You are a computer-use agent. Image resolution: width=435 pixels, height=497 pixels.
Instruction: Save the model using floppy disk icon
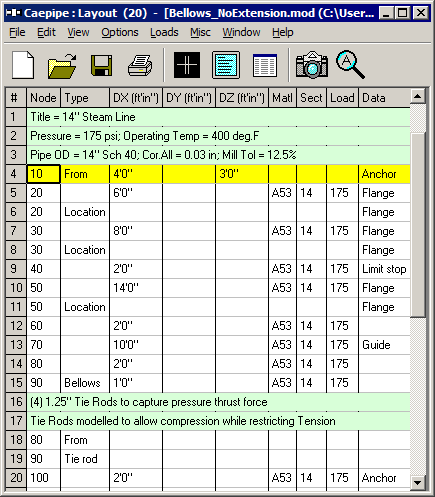[x=101, y=65]
